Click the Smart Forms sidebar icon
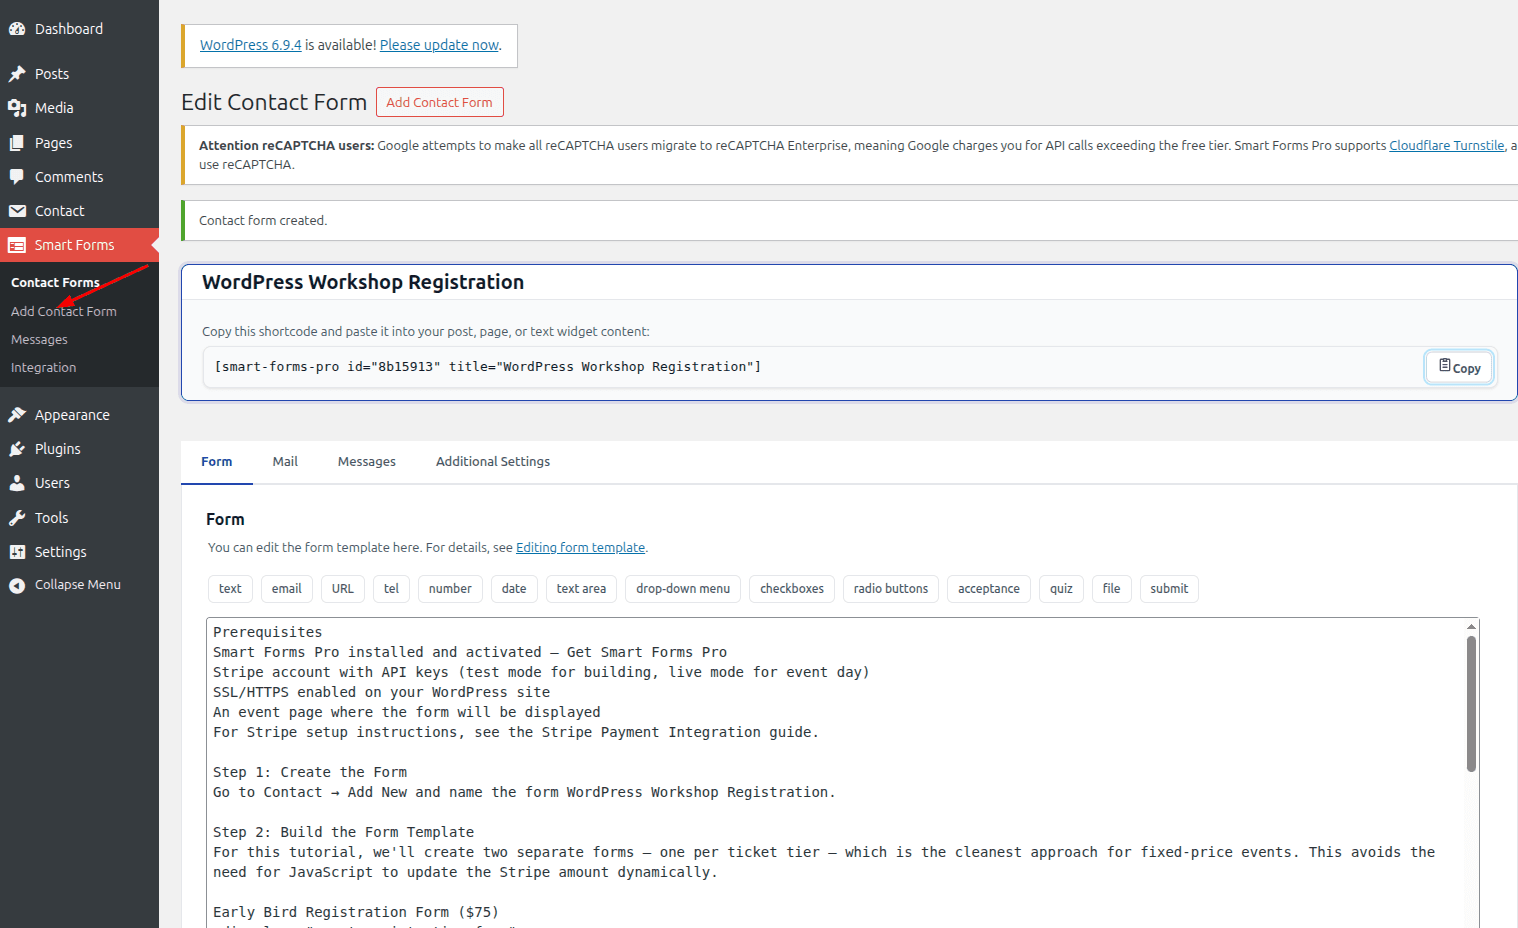This screenshot has height=928, width=1518. click(18, 244)
